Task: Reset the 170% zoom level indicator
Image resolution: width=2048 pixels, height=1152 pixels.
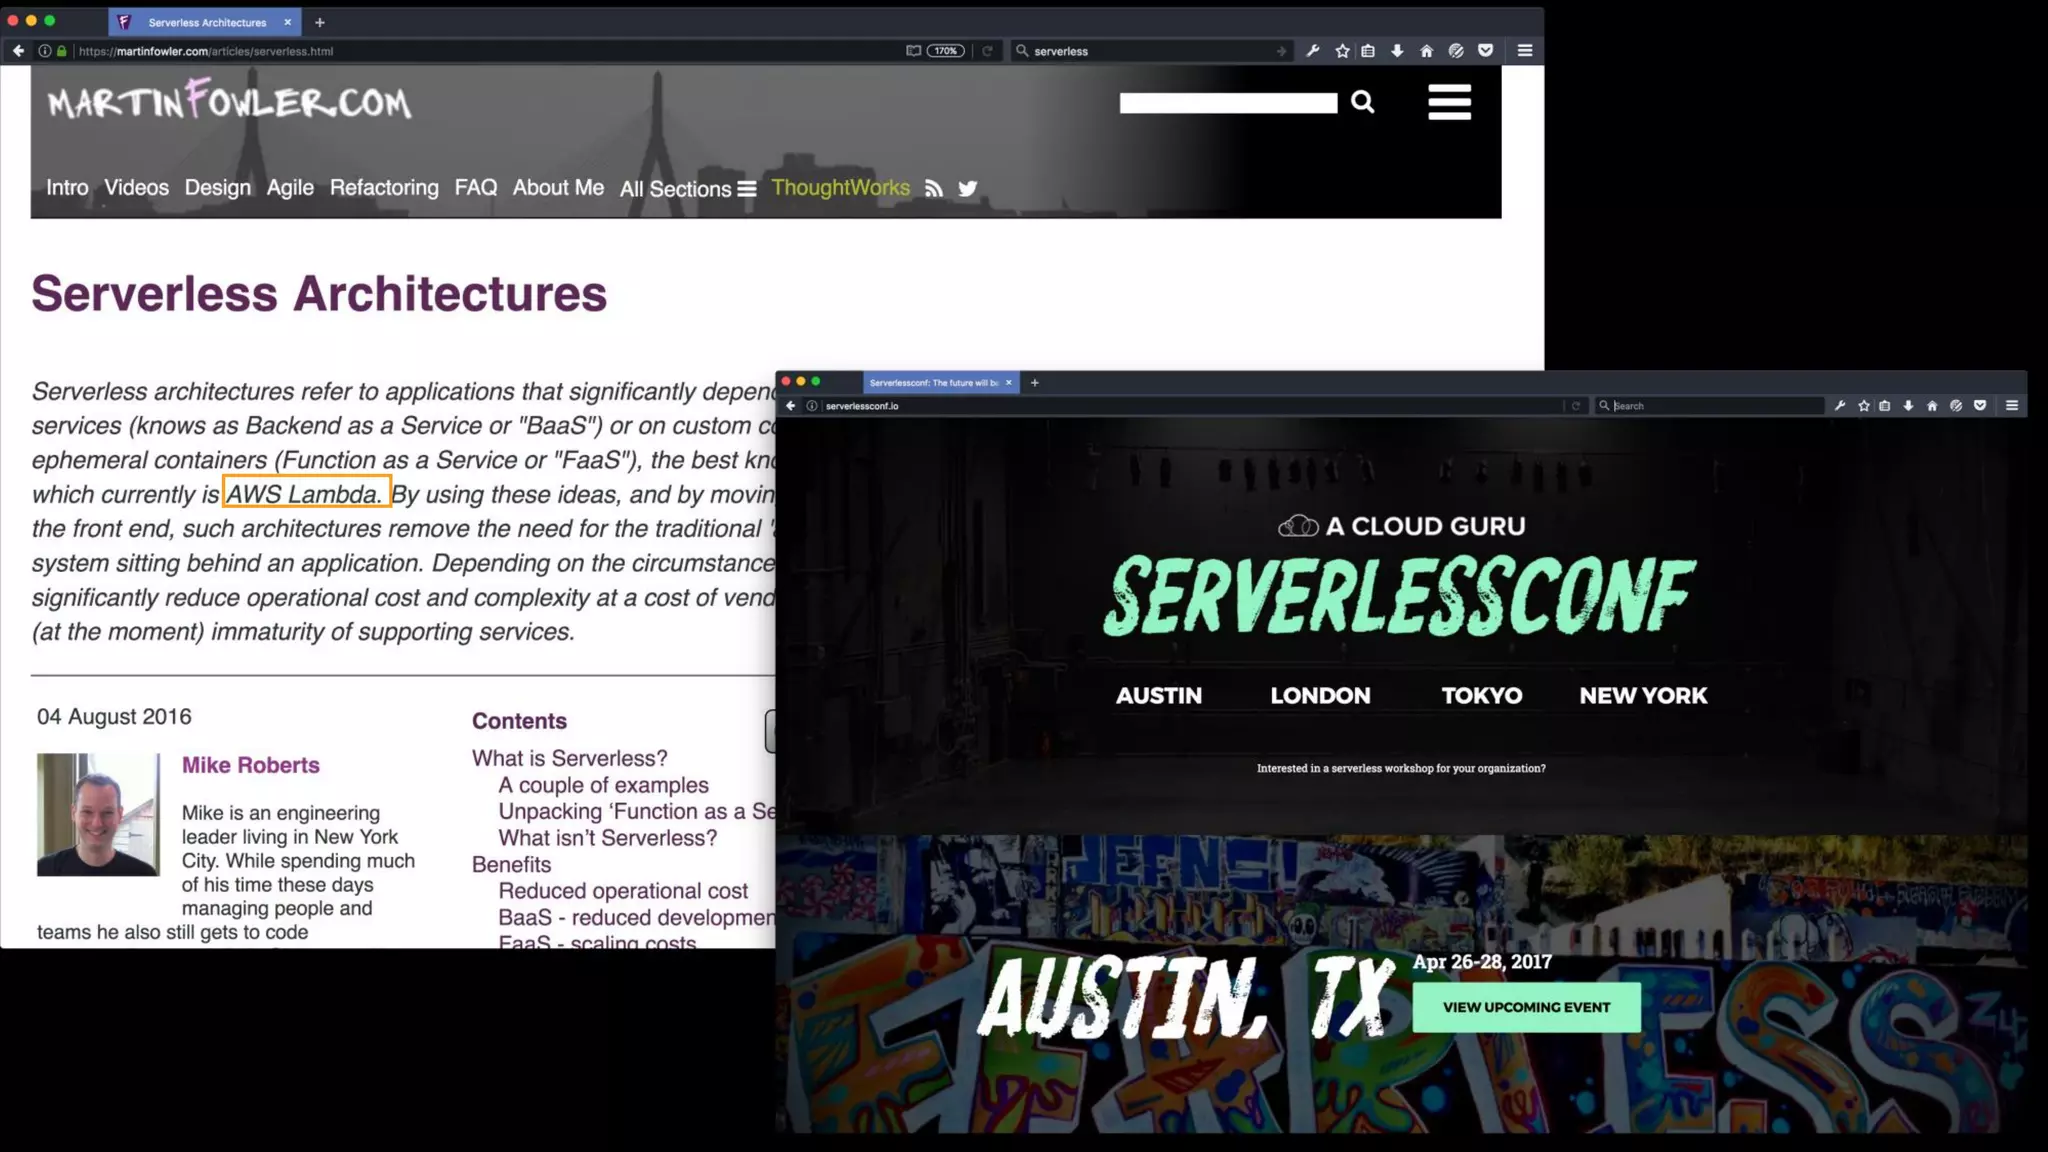Action: (945, 51)
